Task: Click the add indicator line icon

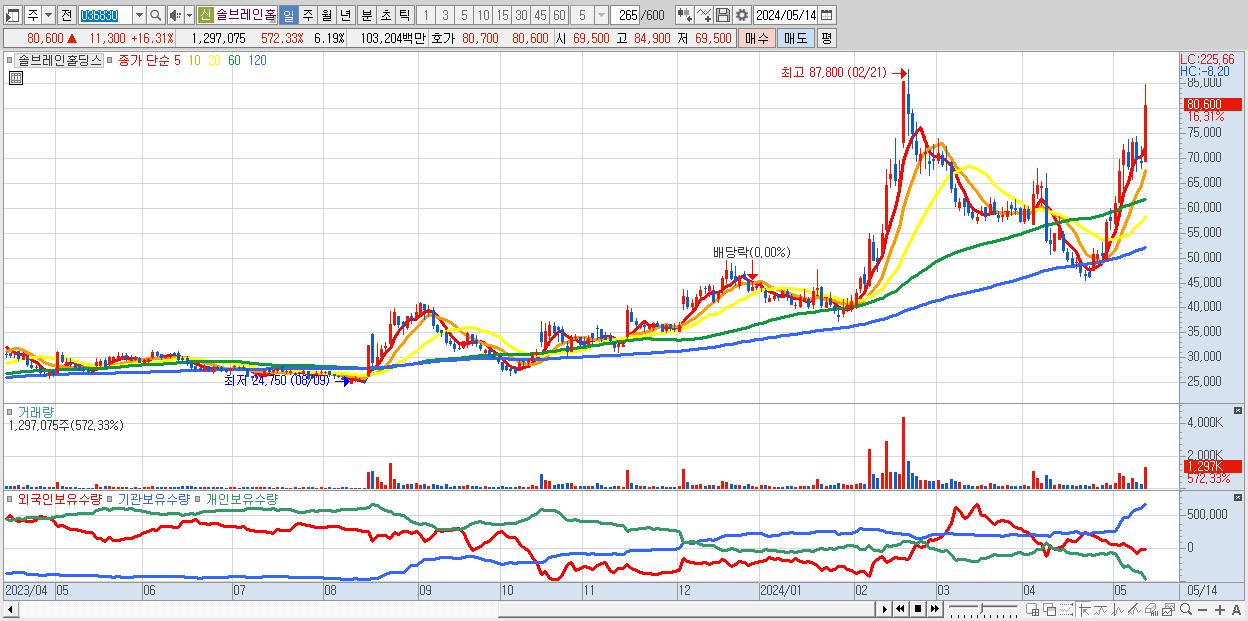Action: pos(703,15)
